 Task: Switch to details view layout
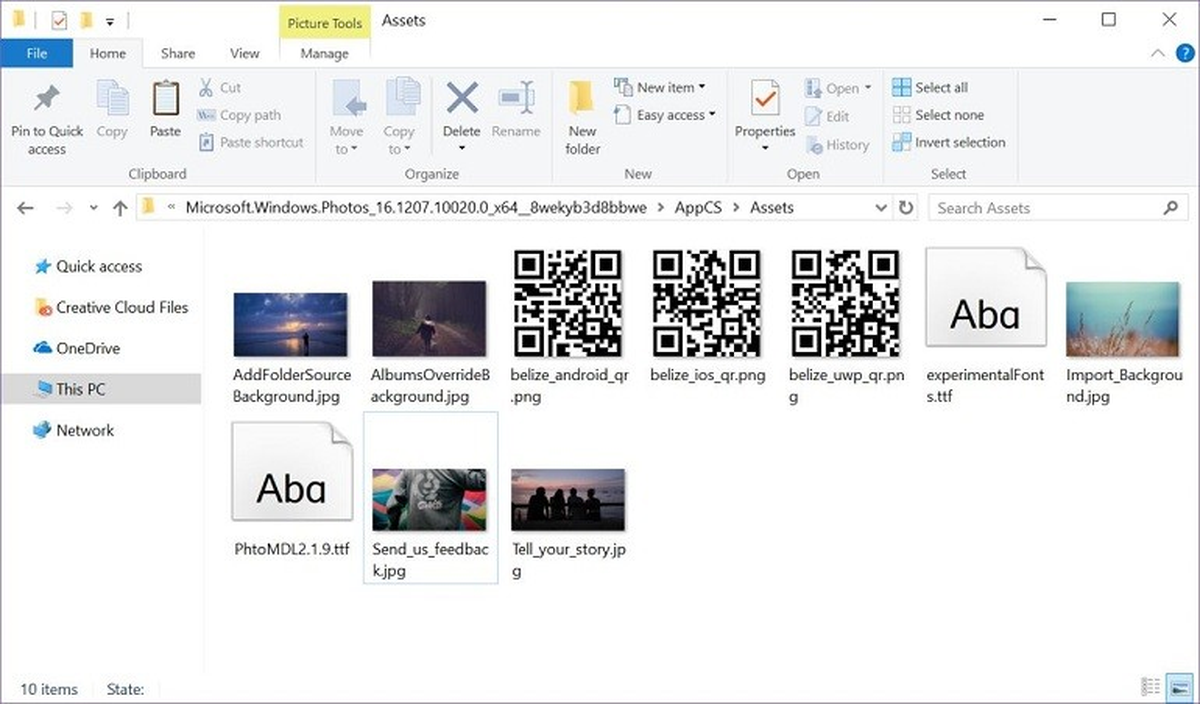pos(1151,688)
